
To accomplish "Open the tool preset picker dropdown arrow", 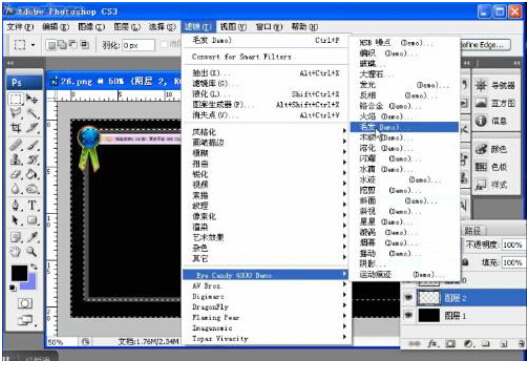I will [33, 45].
